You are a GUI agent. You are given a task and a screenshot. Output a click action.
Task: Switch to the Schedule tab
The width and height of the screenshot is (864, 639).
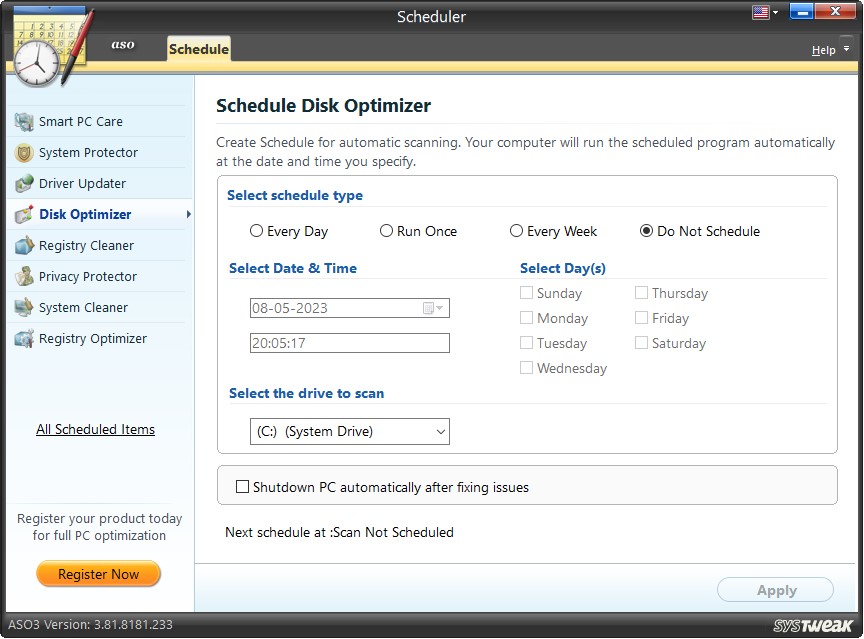[198, 48]
